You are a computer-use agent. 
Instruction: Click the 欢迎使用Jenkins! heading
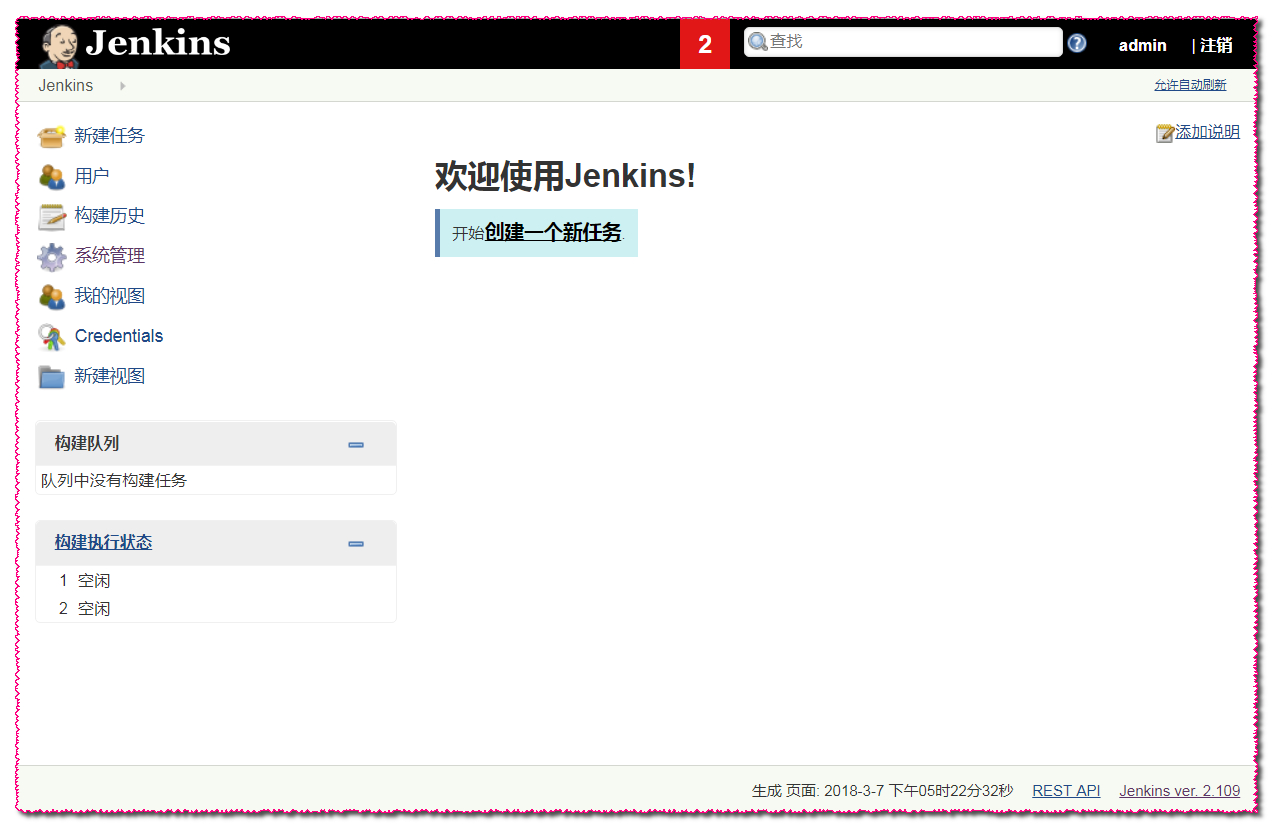[x=565, y=177]
